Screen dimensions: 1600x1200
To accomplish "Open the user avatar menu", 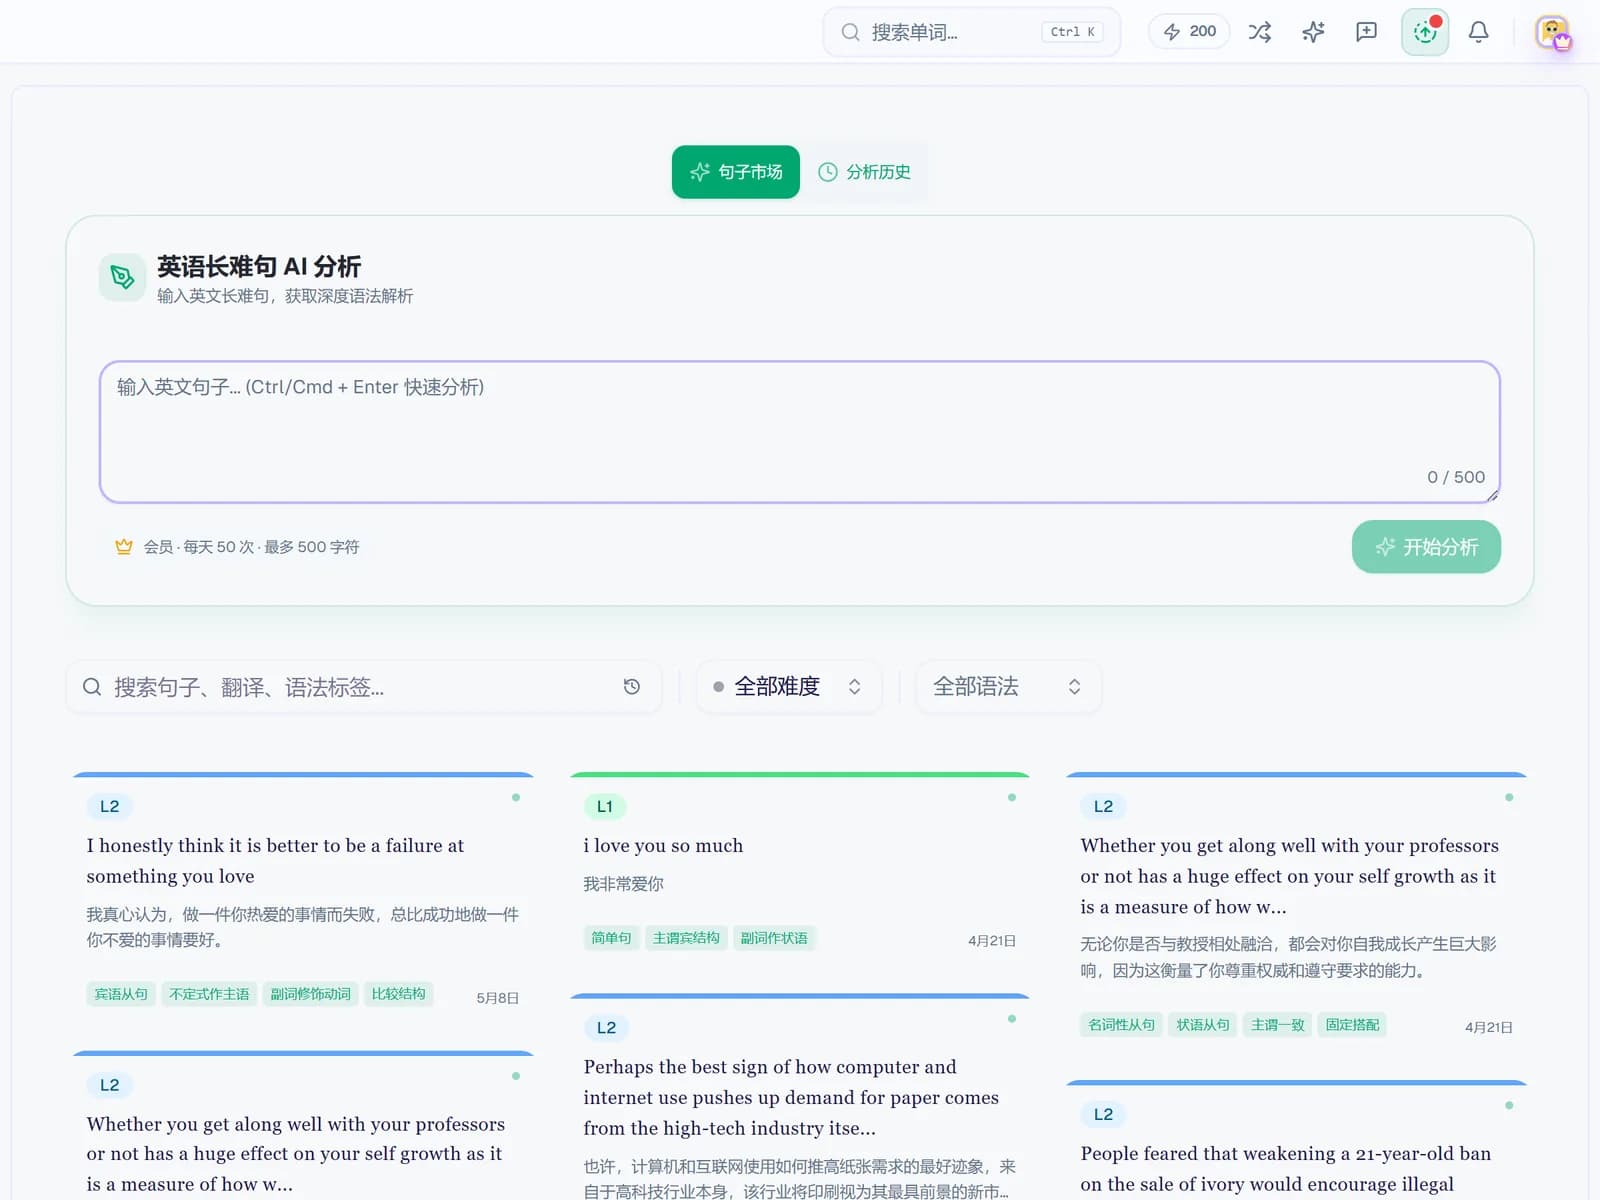I will coord(1552,32).
